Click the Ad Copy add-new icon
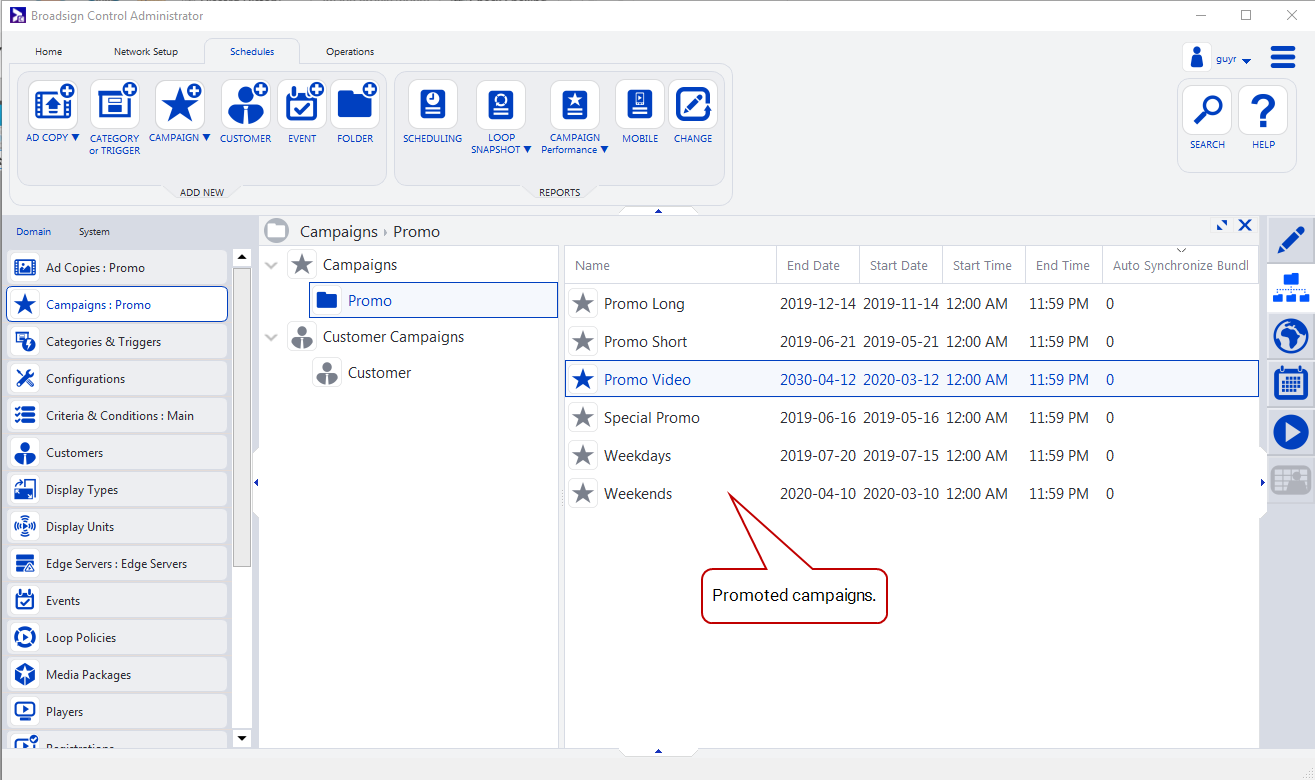The image size is (1315, 780). click(x=52, y=105)
